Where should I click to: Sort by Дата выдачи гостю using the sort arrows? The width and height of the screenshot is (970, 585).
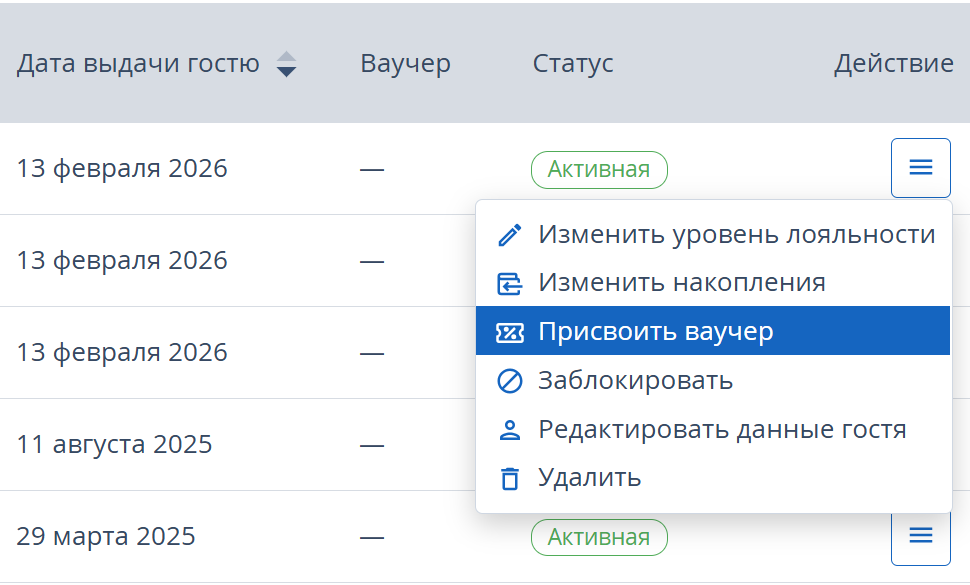point(286,64)
